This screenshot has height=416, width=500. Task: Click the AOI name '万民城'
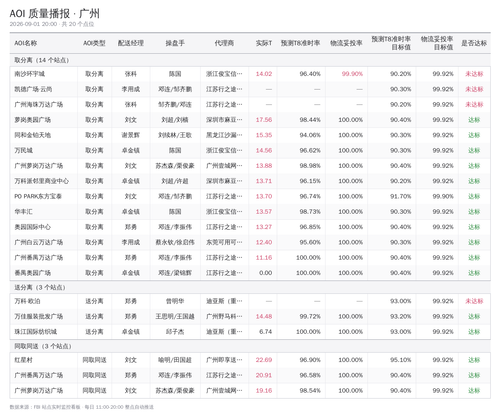[23, 151]
